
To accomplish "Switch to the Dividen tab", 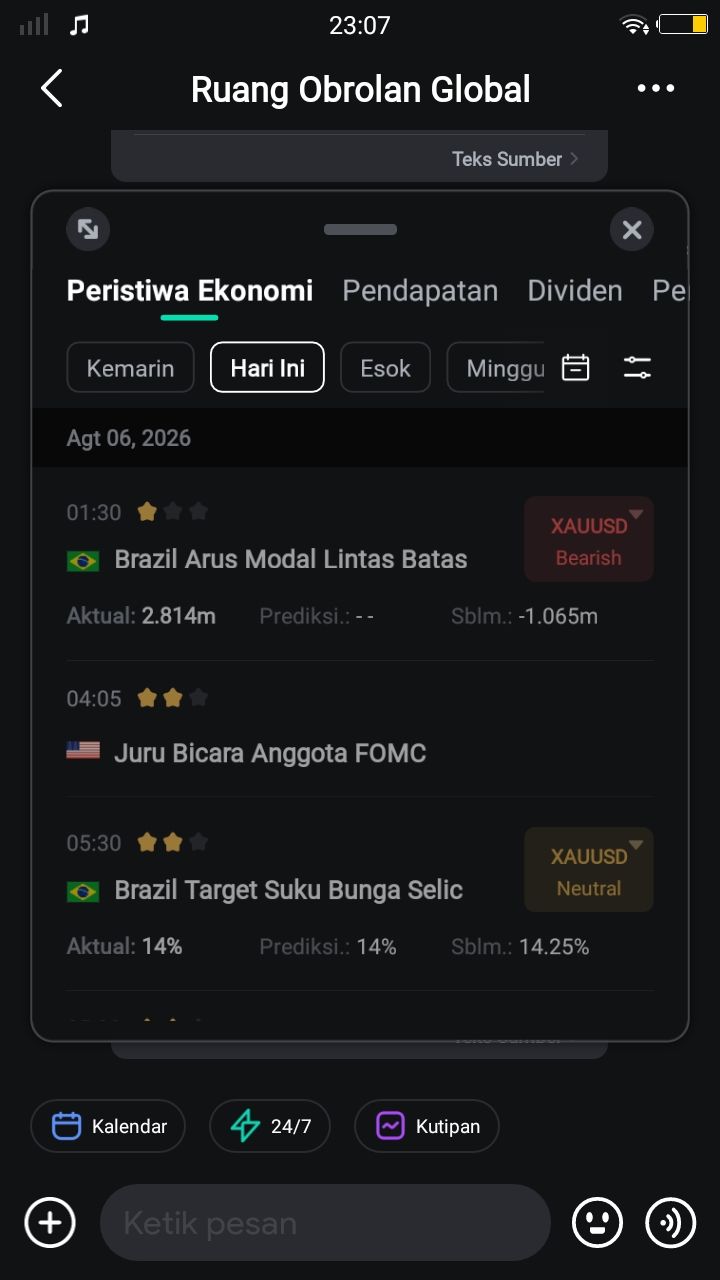I will 575,291.
